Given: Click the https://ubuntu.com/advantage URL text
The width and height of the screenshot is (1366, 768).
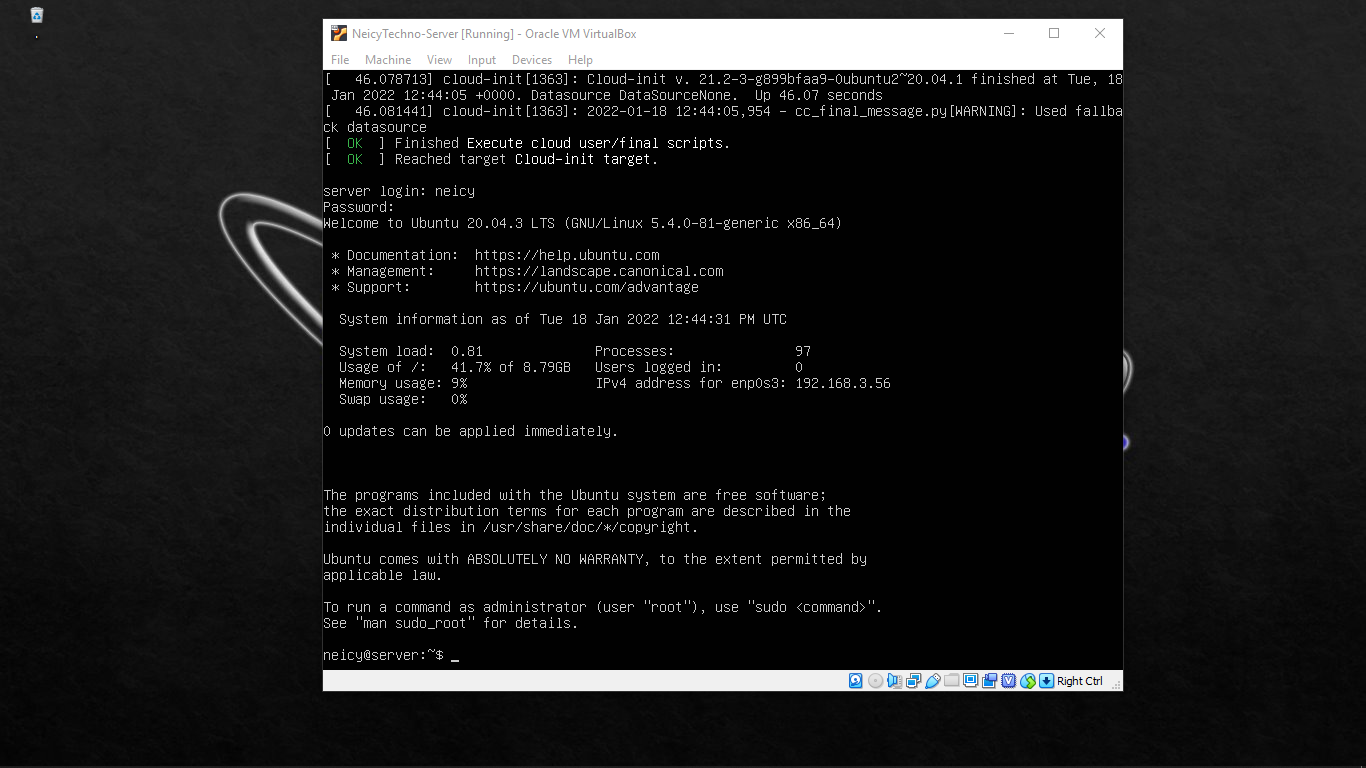Looking at the screenshot, I should point(587,287).
